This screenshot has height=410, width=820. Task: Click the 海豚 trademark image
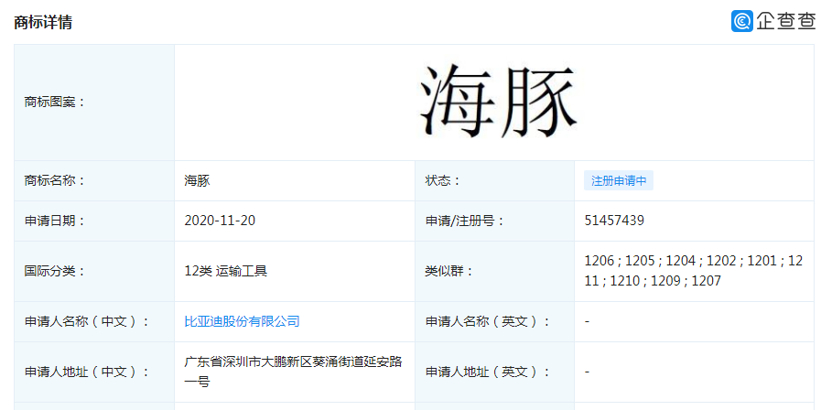[497, 102]
